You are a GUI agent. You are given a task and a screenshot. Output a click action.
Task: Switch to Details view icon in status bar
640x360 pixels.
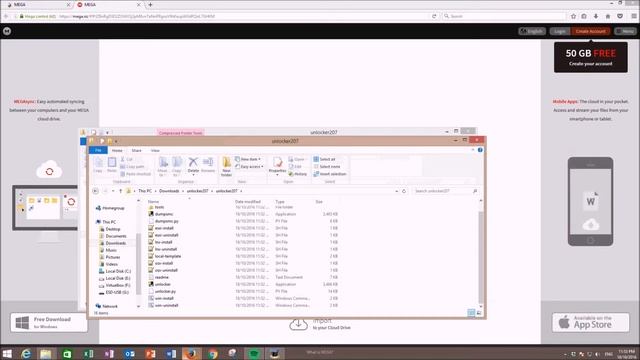pos(471,313)
